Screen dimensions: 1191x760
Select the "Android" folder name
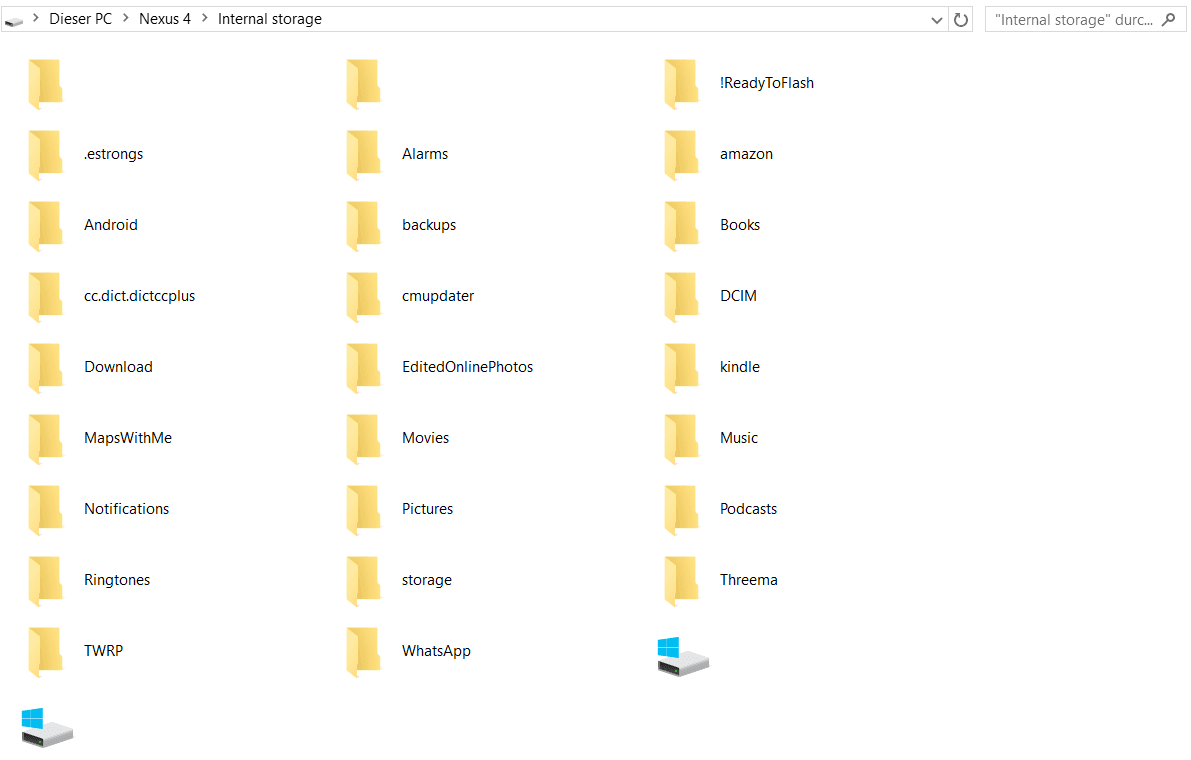click(111, 225)
